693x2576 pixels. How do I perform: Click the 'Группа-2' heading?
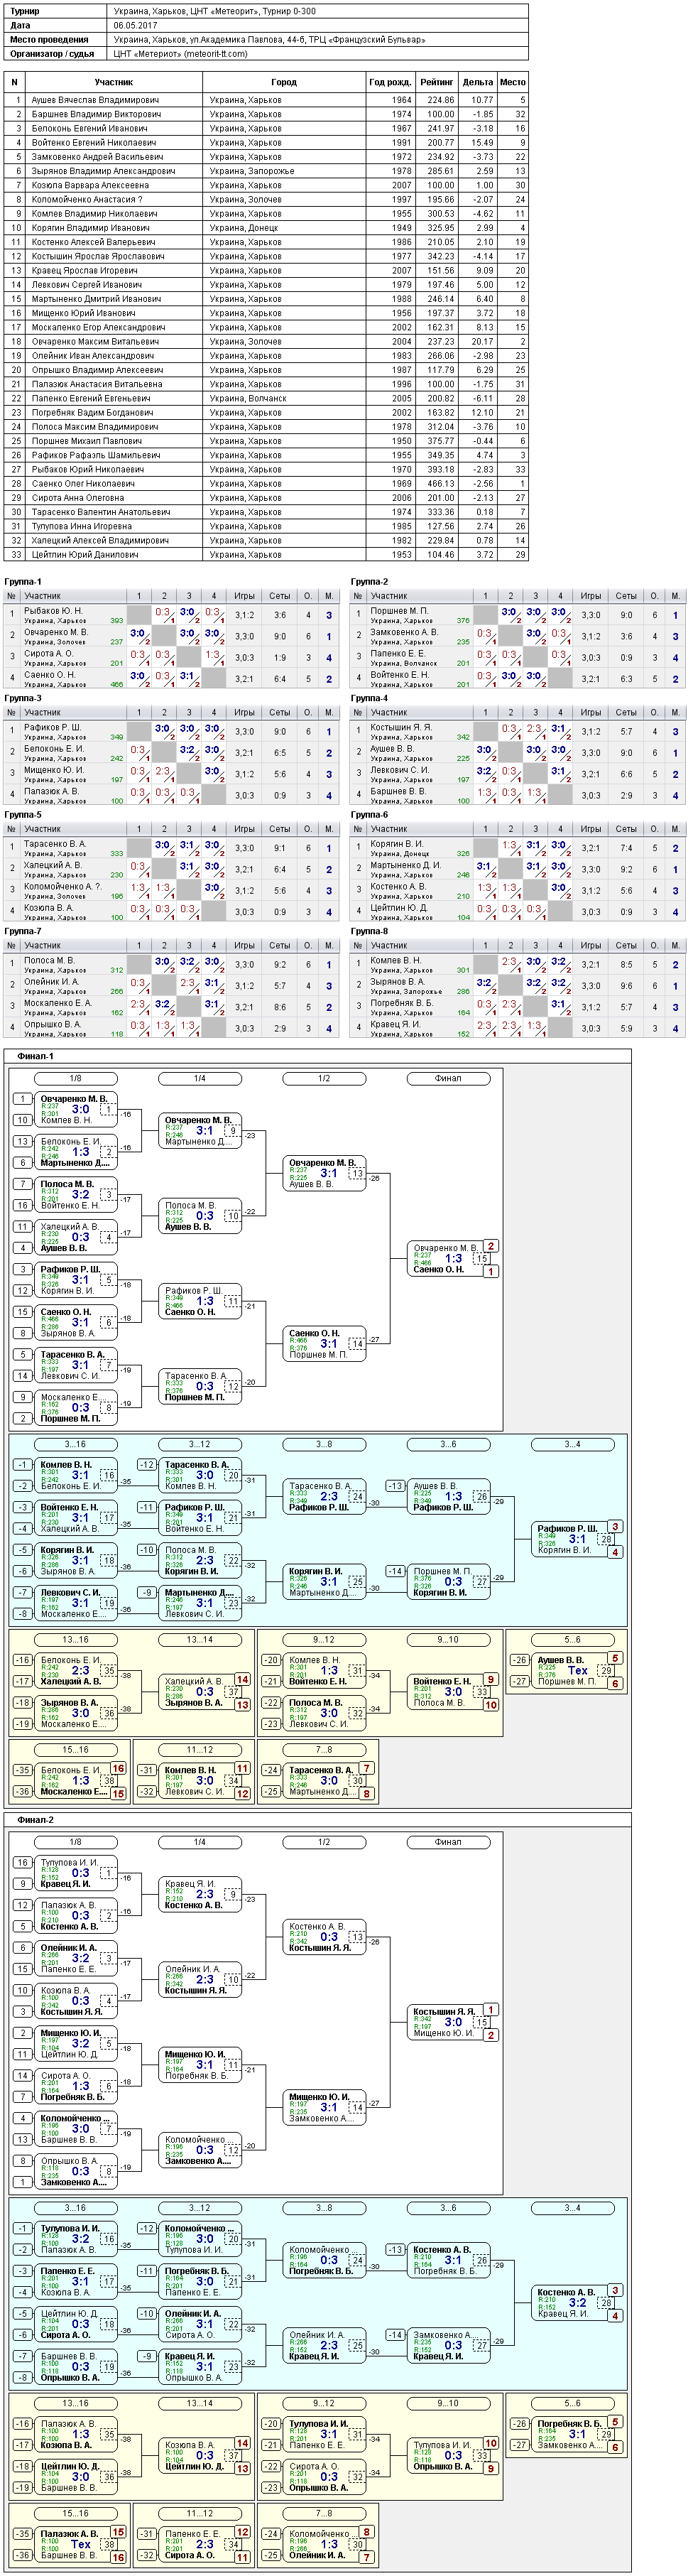point(369,581)
